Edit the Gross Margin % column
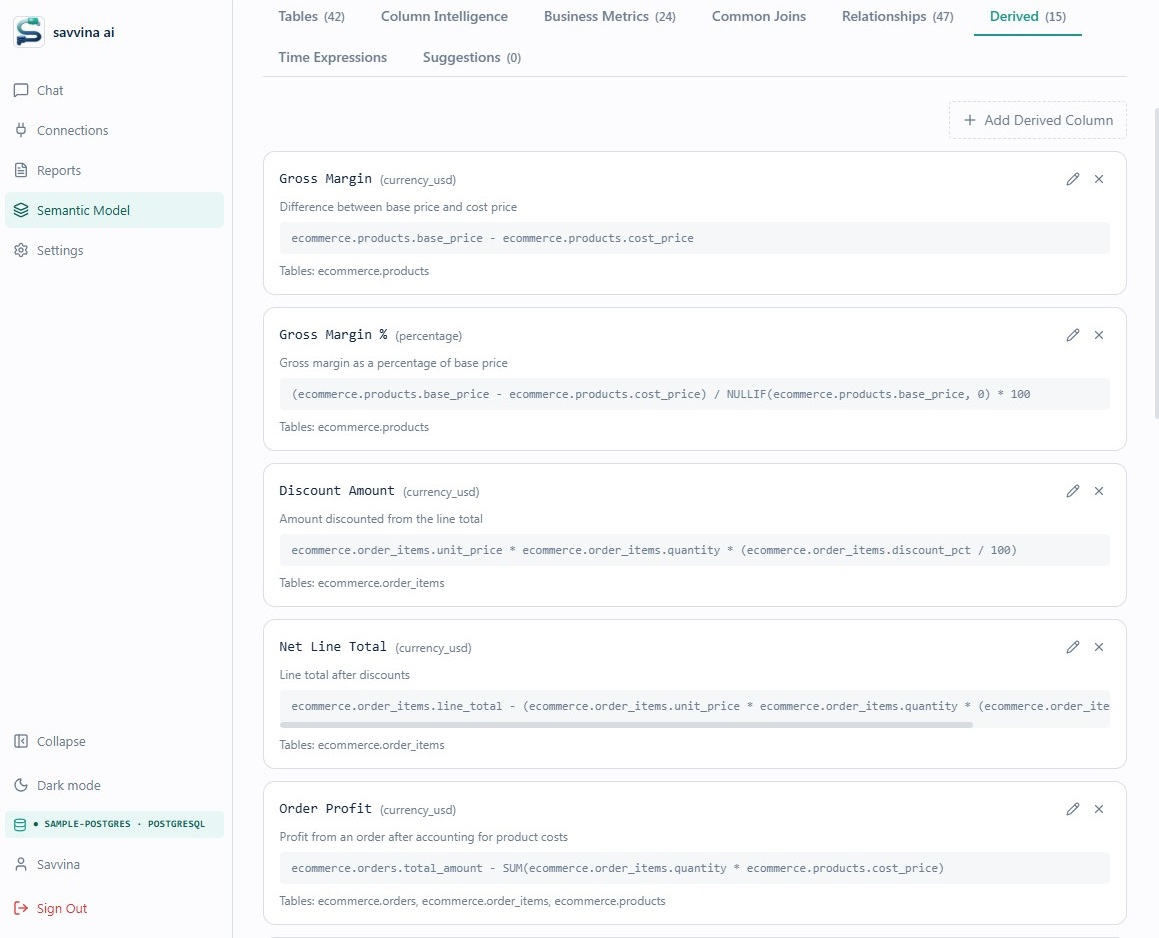This screenshot has height=938, width=1159. 1073,335
